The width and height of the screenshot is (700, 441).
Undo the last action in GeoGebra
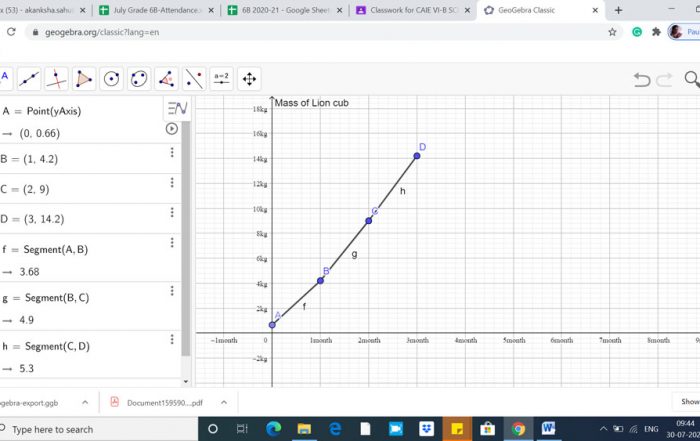[x=642, y=80]
